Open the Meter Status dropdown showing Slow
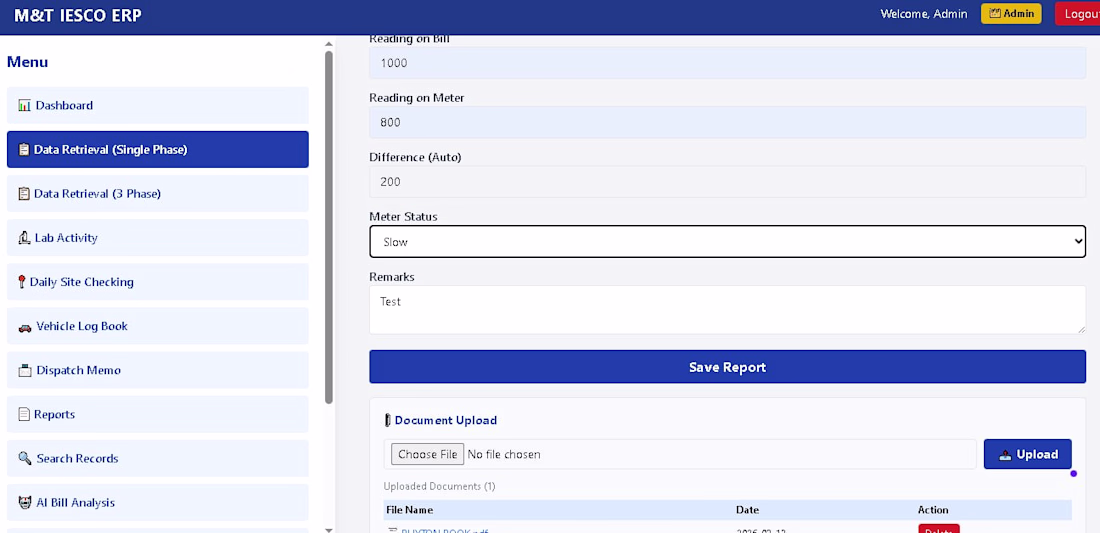The image size is (1100, 533). 727,241
